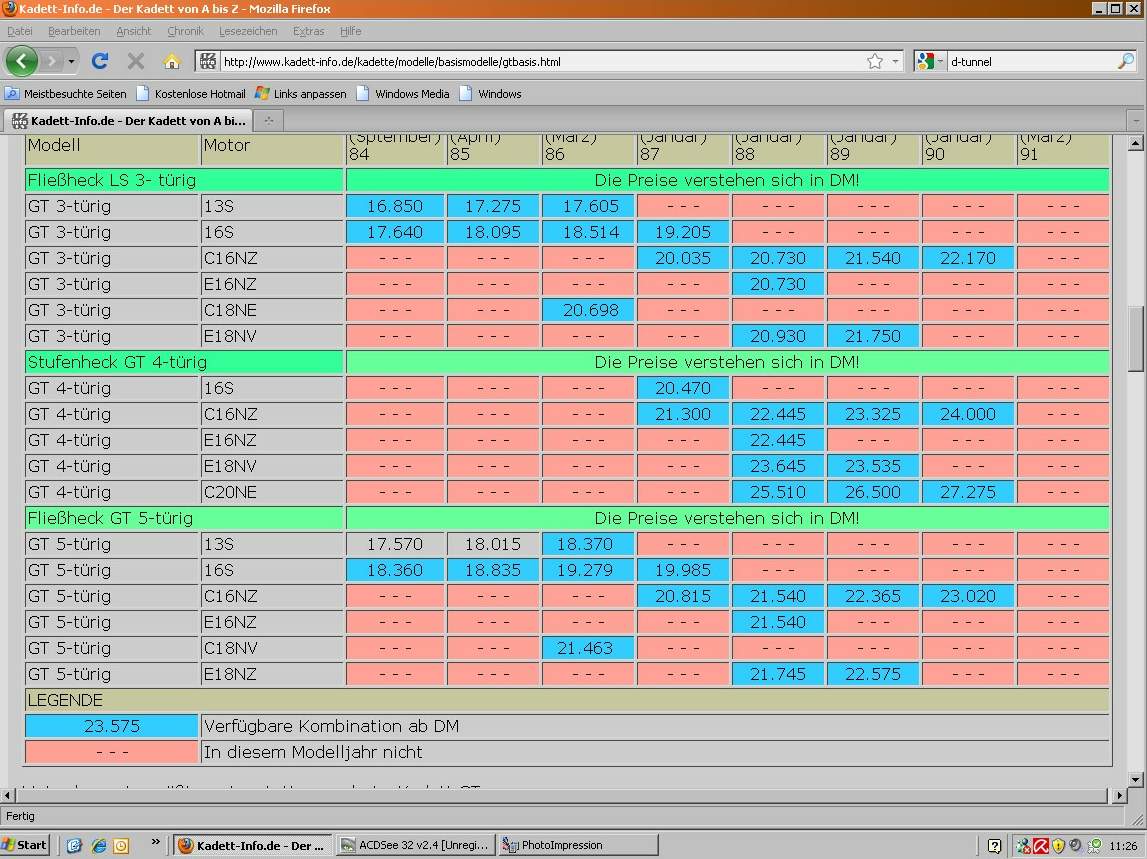The width and height of the screenshot is (1147, 859).
Task: Open the Chronik menu
Action: click(185, 32)
